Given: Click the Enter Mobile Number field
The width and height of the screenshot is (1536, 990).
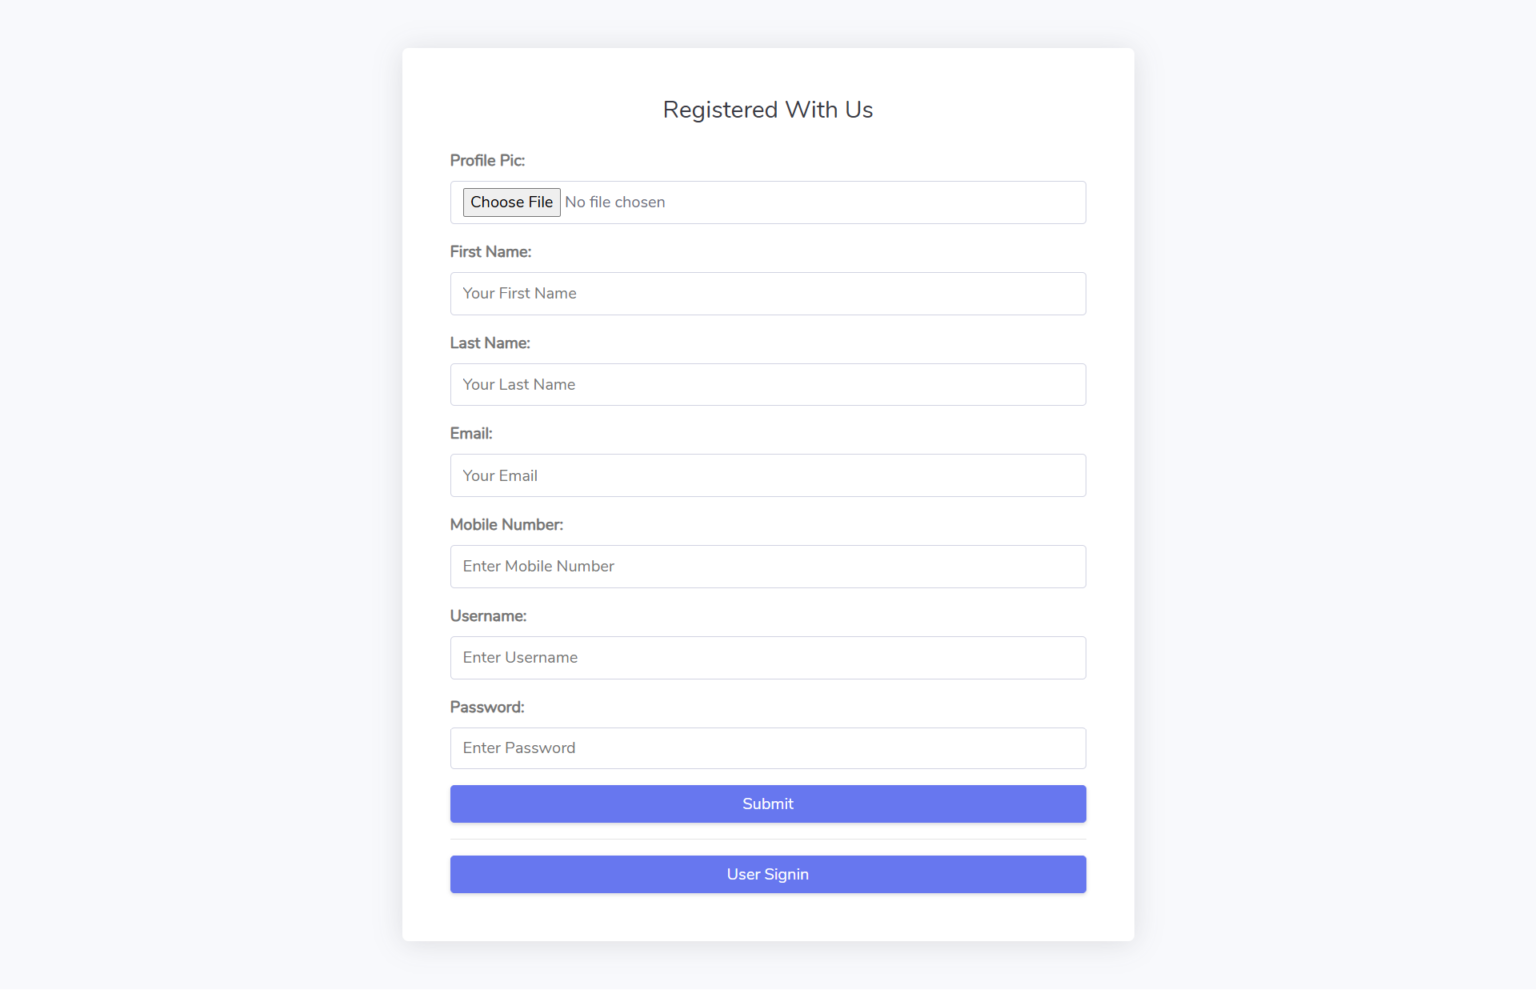Looking at the screenshot, I should point(767,566).
